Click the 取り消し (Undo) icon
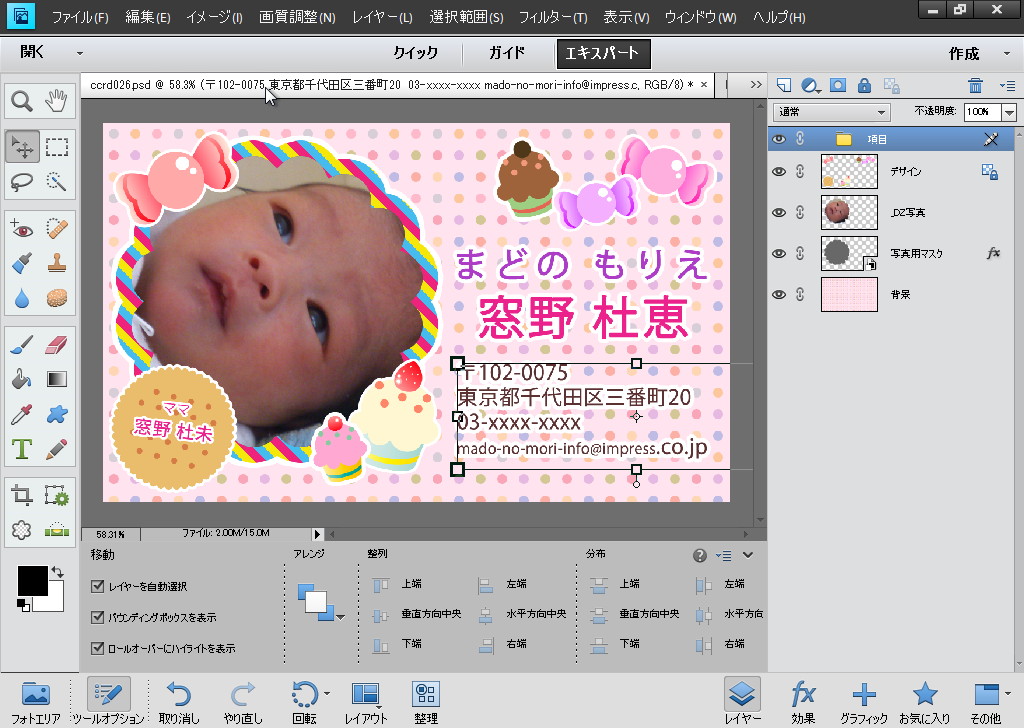This screenshot has height=728, width=1024. (x=179, y=697)
